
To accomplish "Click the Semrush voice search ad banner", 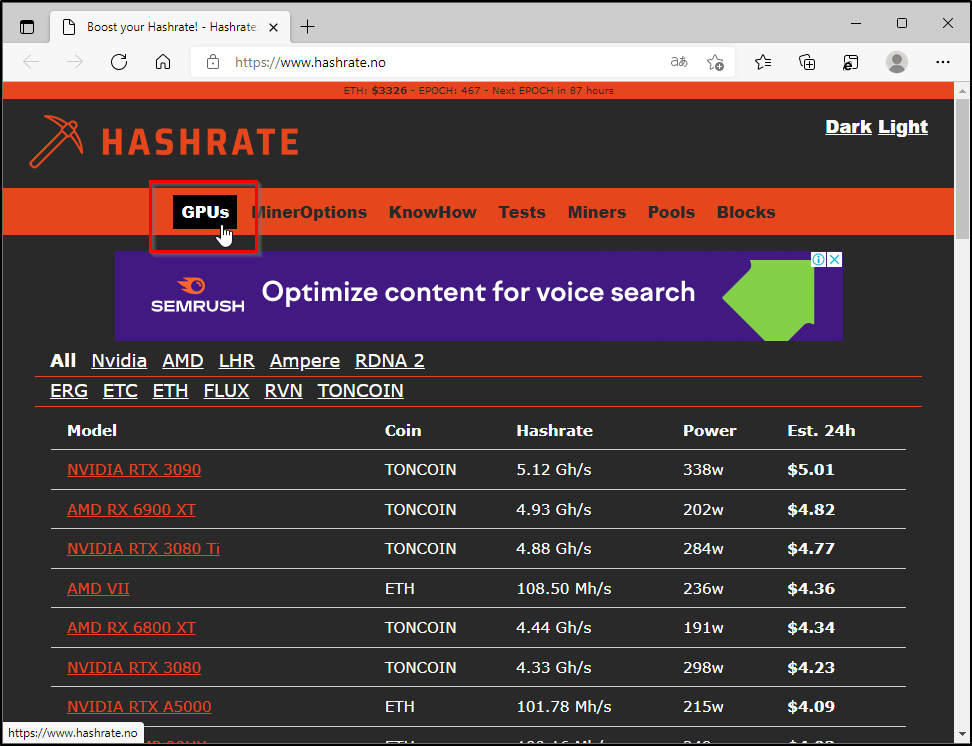I will [479, 296].
